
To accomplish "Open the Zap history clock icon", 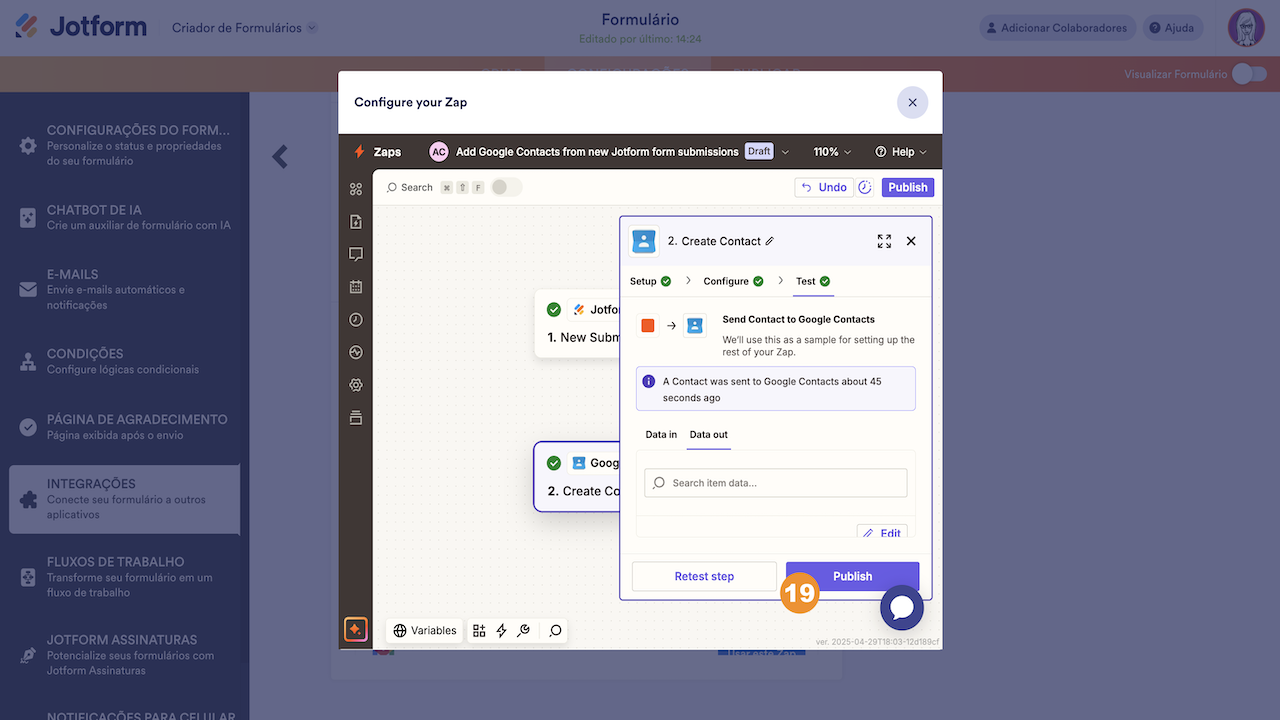I will pyautogui.click(x=355, y=320).
